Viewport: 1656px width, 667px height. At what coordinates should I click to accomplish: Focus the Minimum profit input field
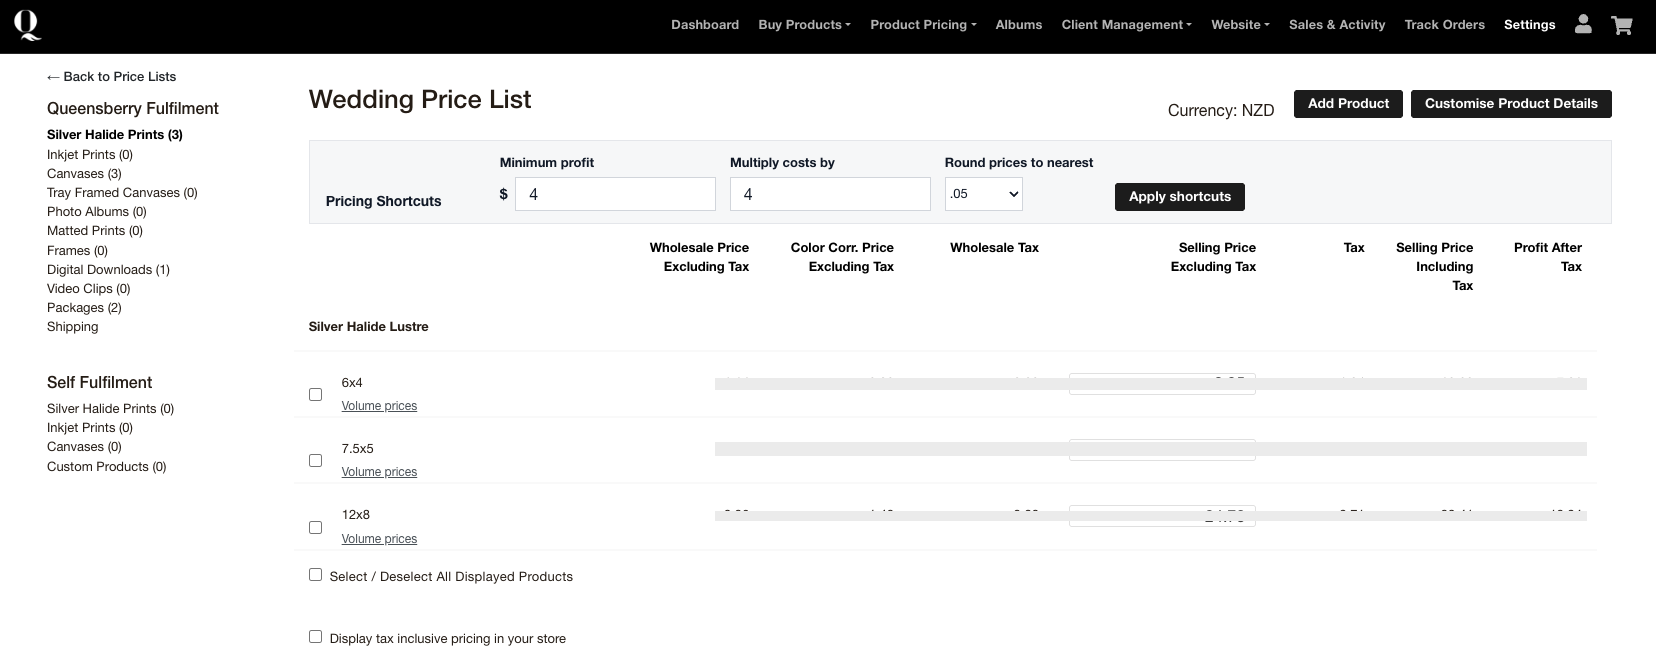[x=615, y=194]
